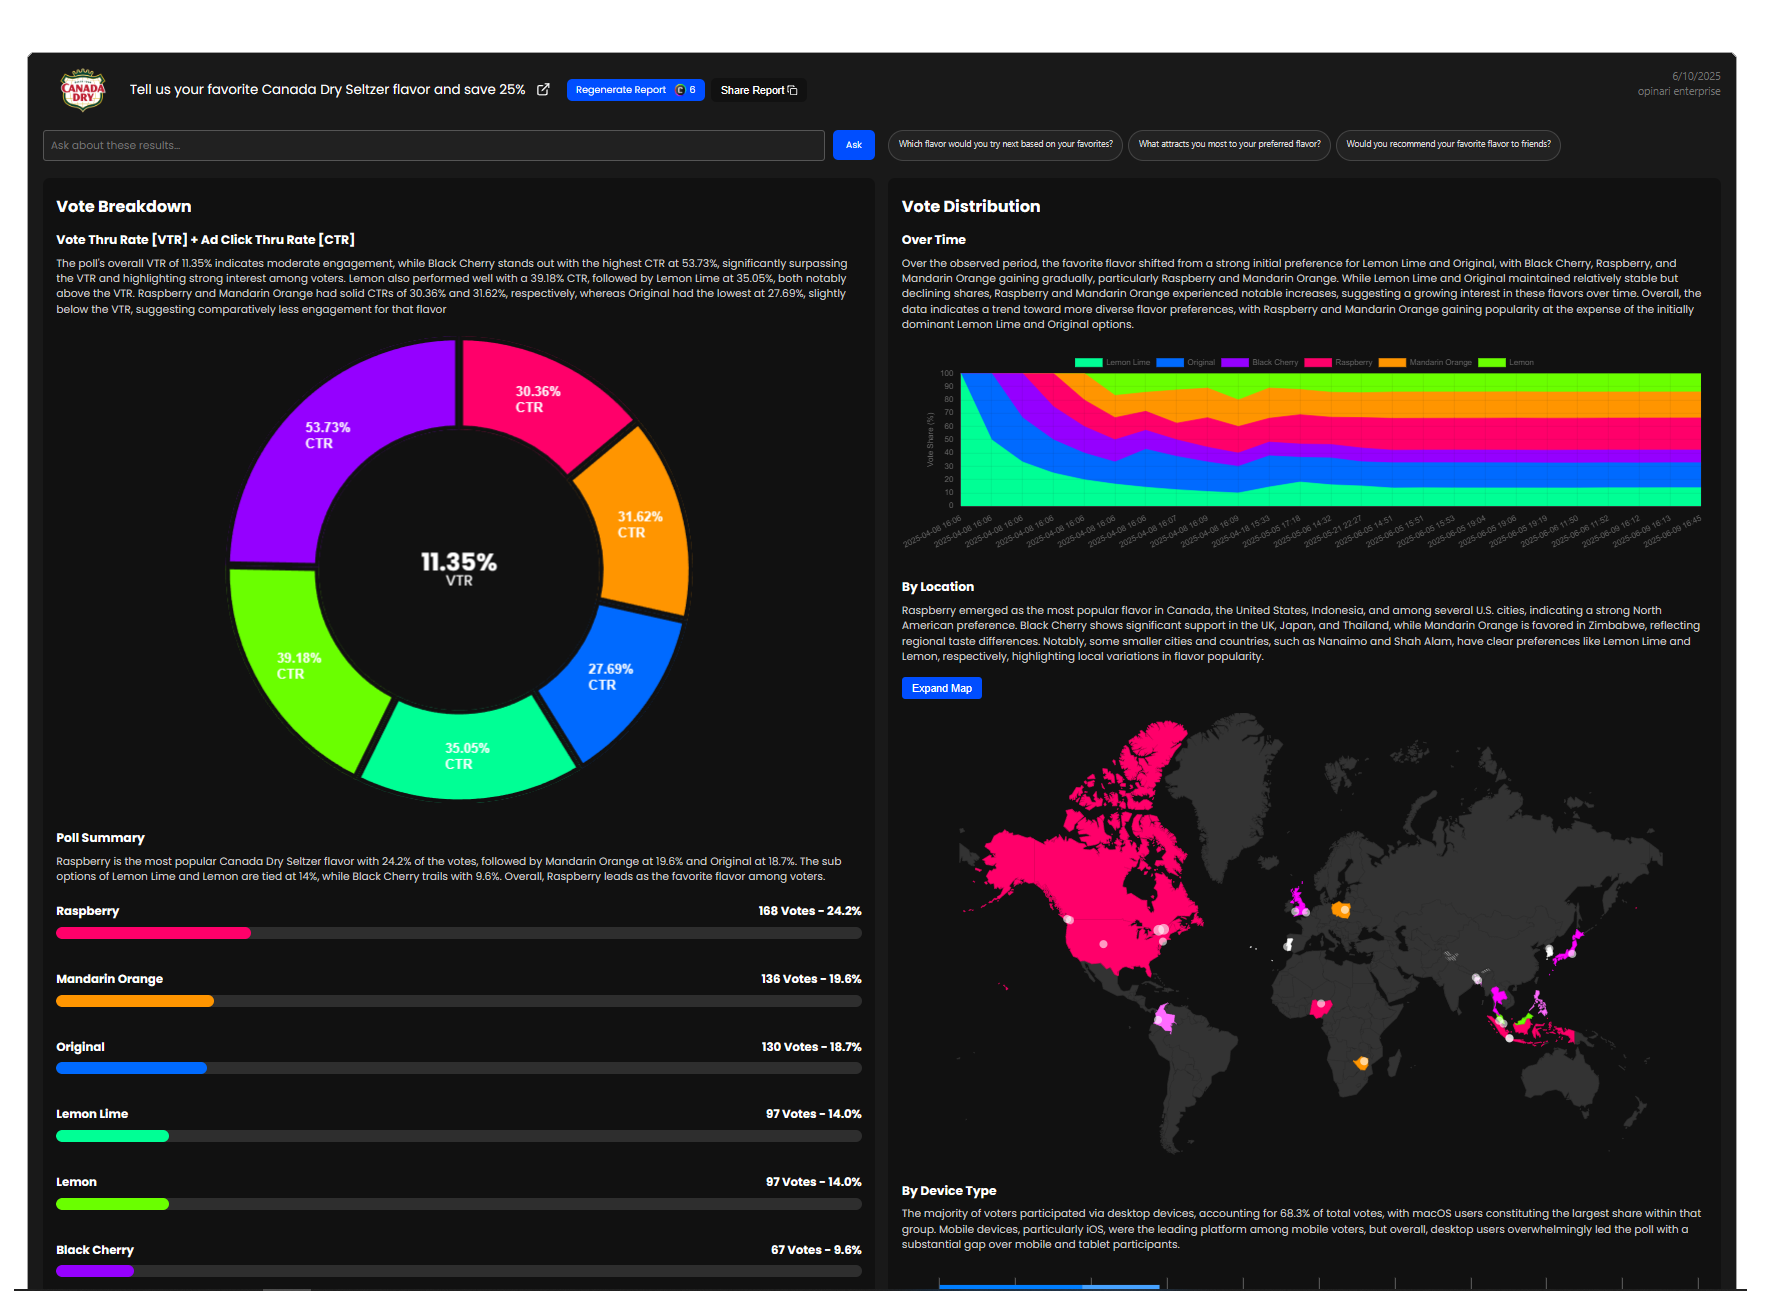Select "Which flavor would you try next" suggestion
The width and height of the screenshot is (1767, 1291).
1005,145
